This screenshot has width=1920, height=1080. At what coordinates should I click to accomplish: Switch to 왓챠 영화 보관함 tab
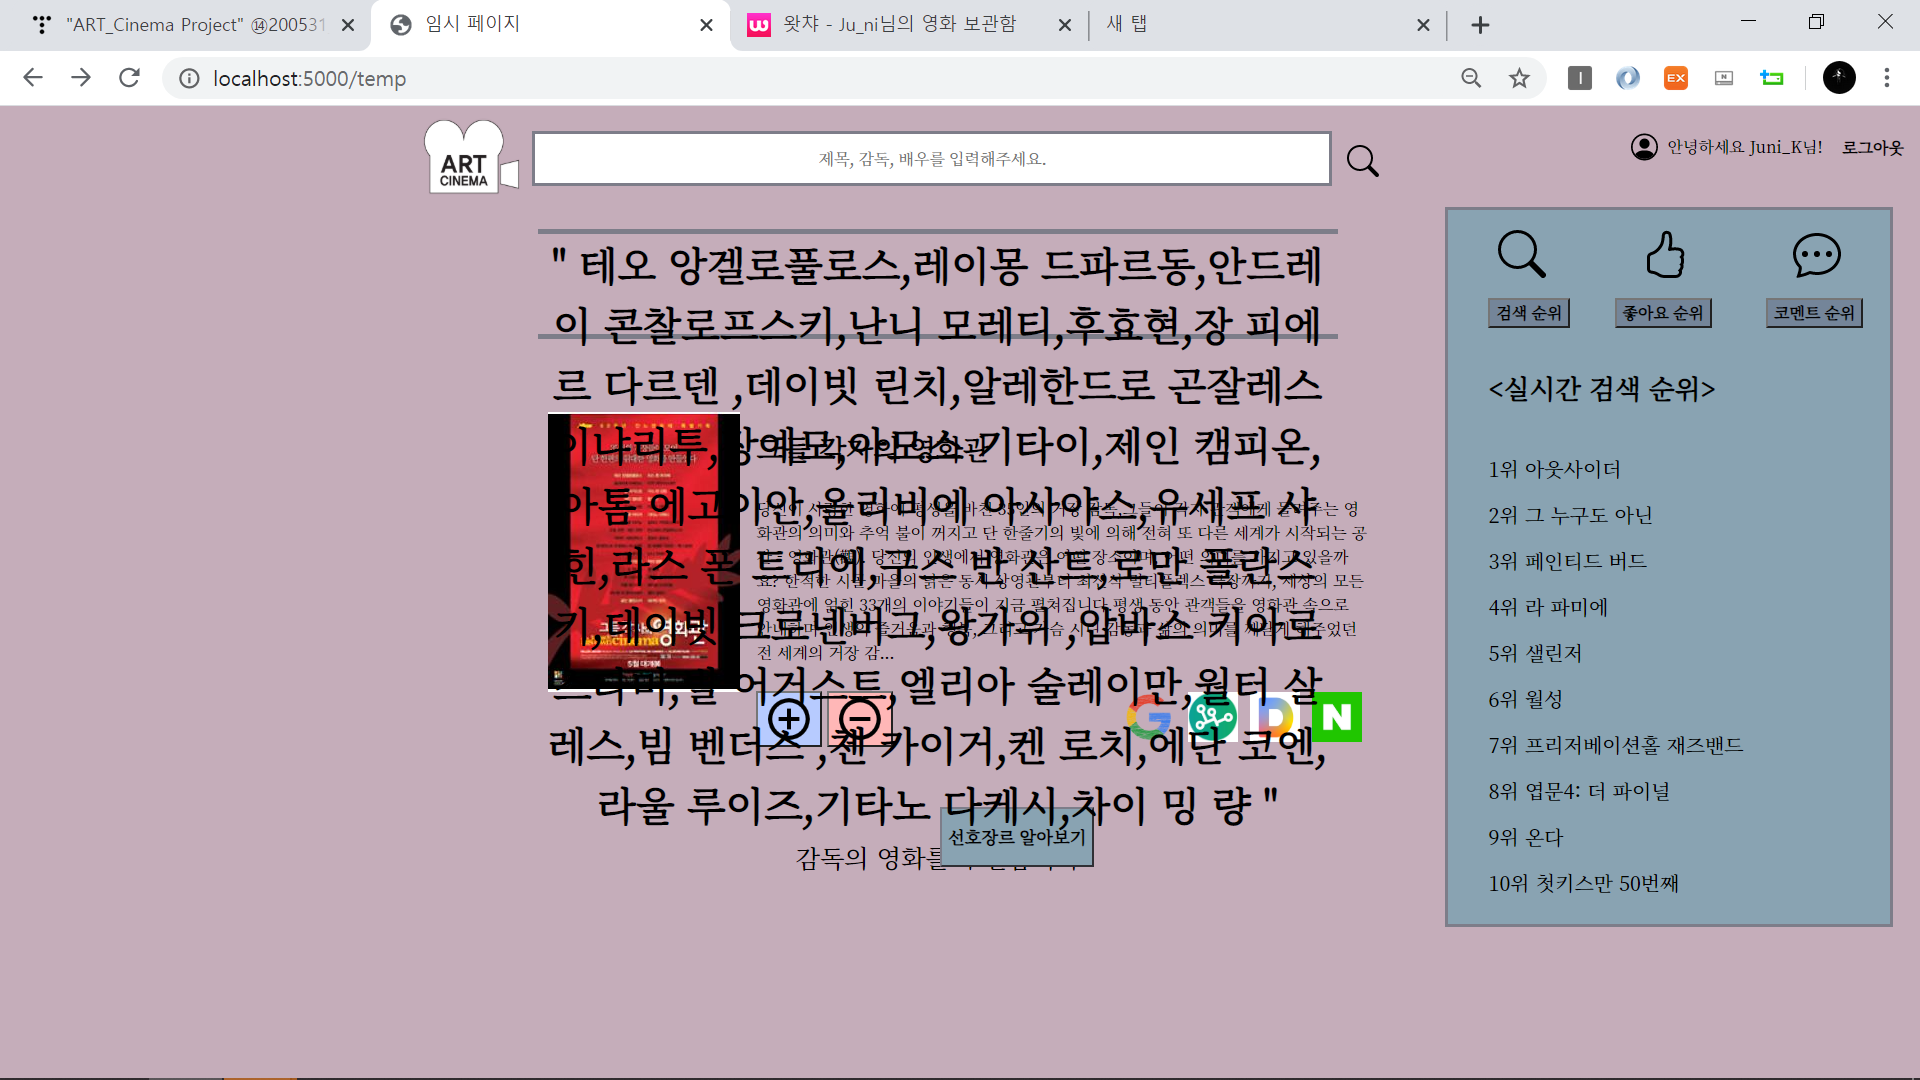[x=899, y=25]
